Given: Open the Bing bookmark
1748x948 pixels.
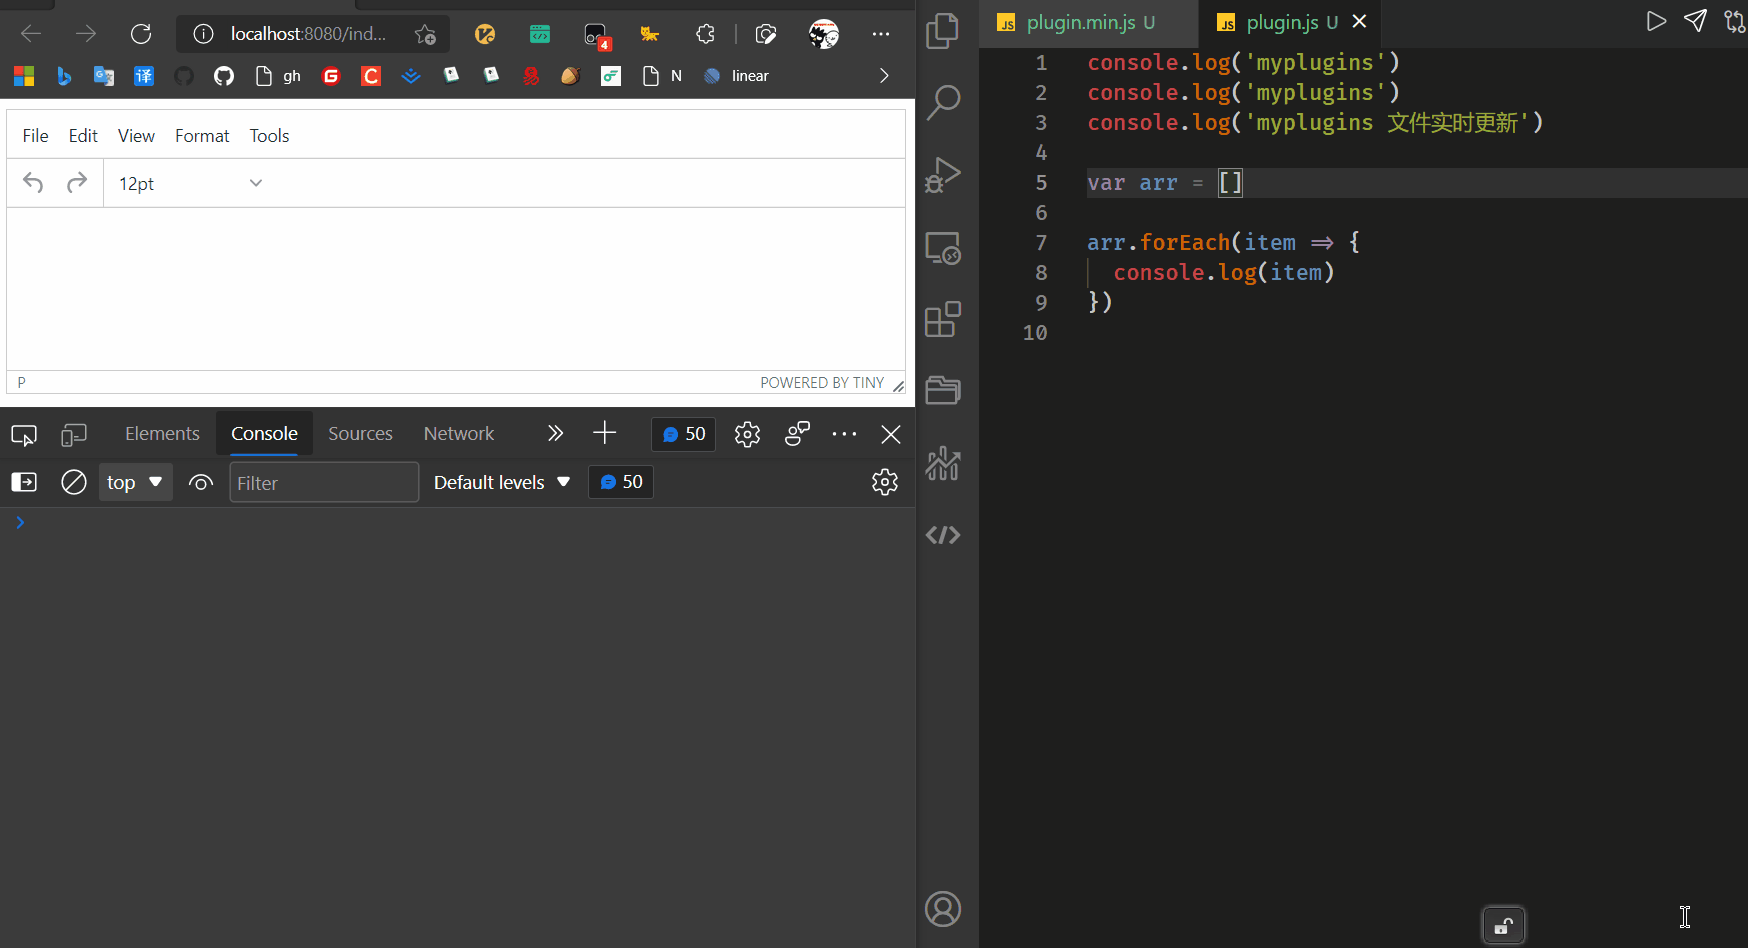Looking at the screenshot, I should pyautogui.click(x=64, y=76).
